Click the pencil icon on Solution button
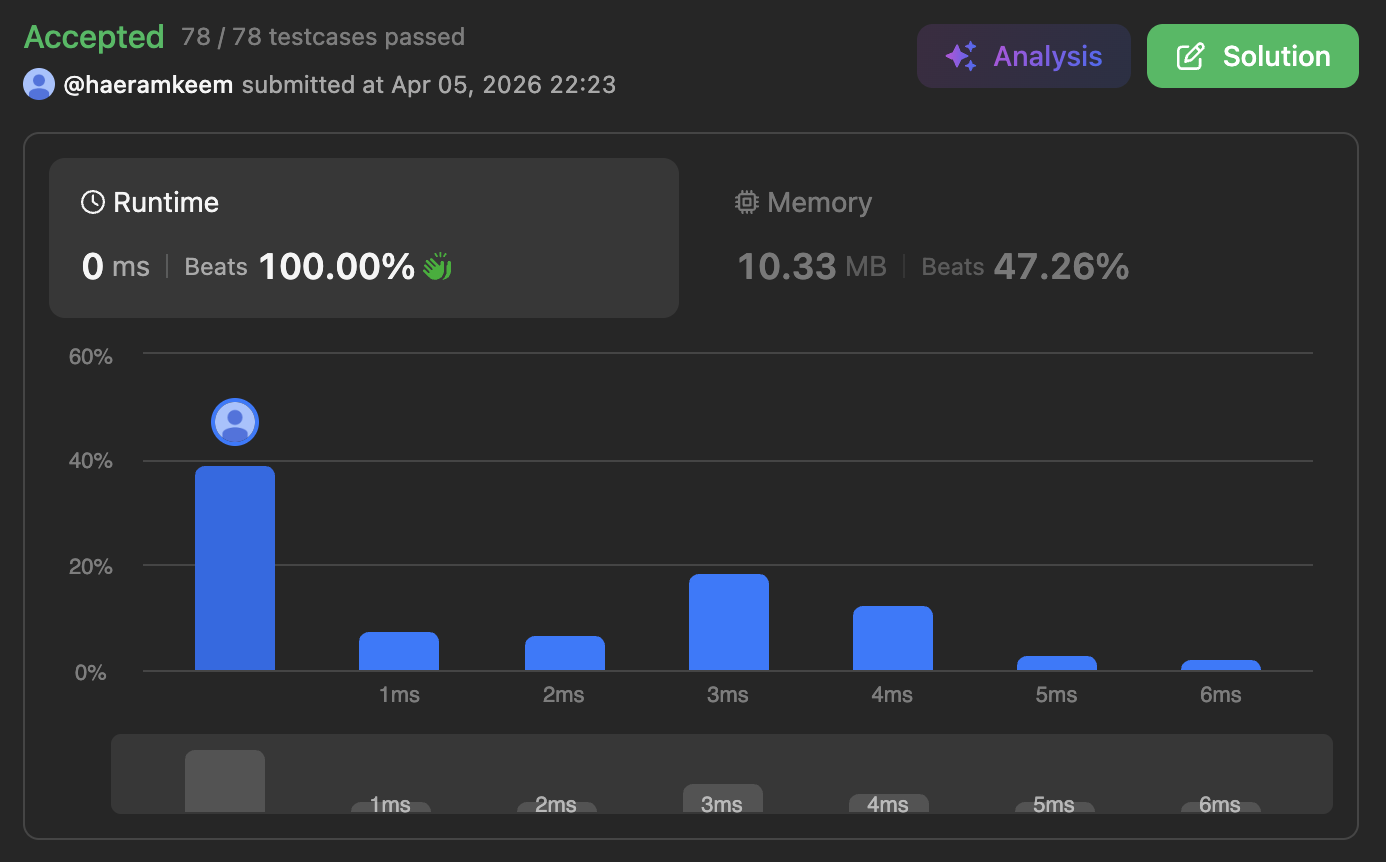 1190,57
